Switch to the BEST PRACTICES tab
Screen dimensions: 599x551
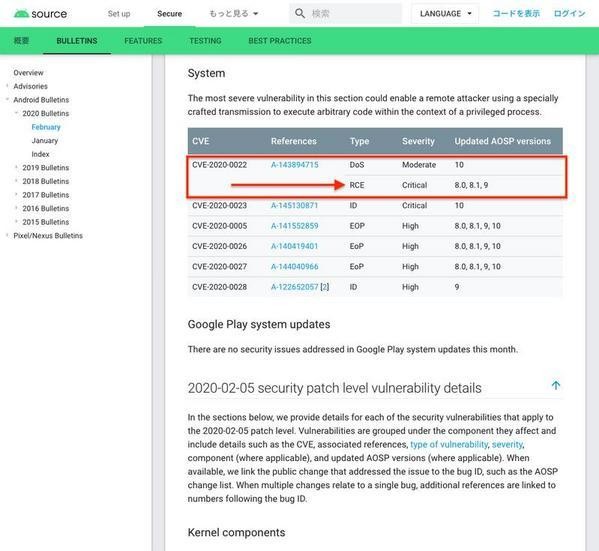[280, 41]
